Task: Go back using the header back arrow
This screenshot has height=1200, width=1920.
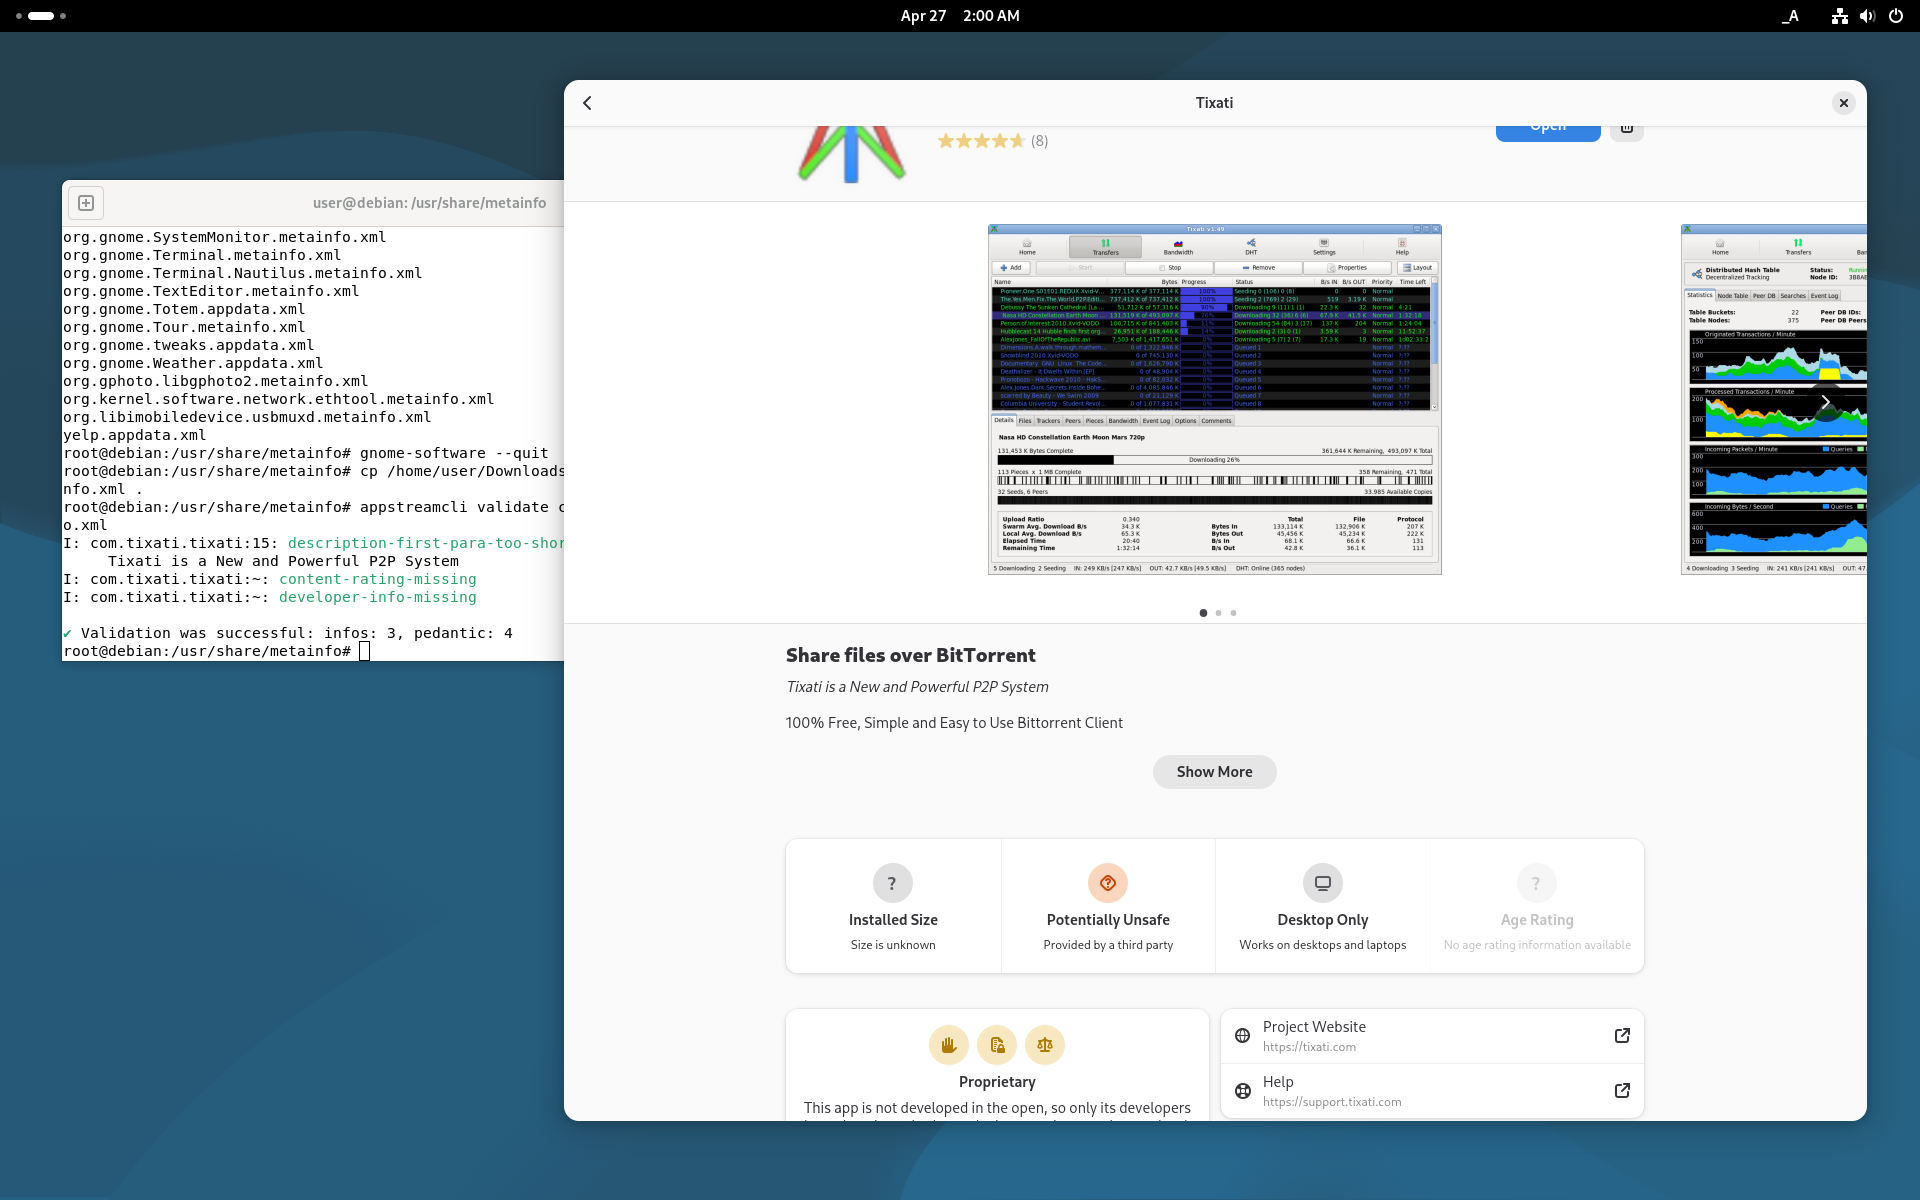Action: pyautogui.click(x=587, y=103)
